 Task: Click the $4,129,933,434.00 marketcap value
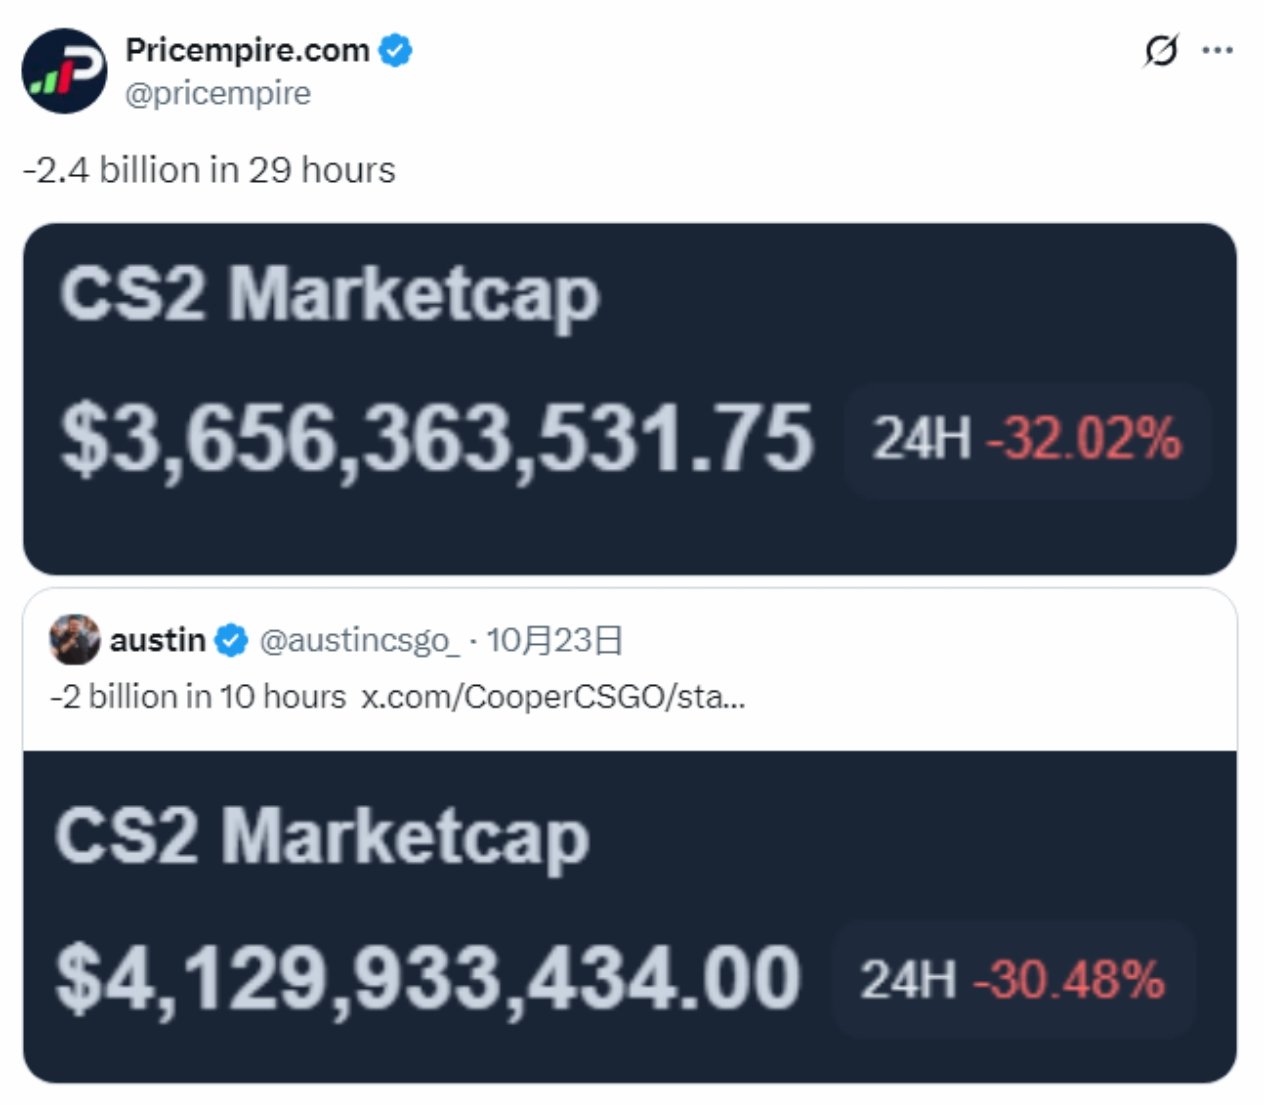pos(428,978)
